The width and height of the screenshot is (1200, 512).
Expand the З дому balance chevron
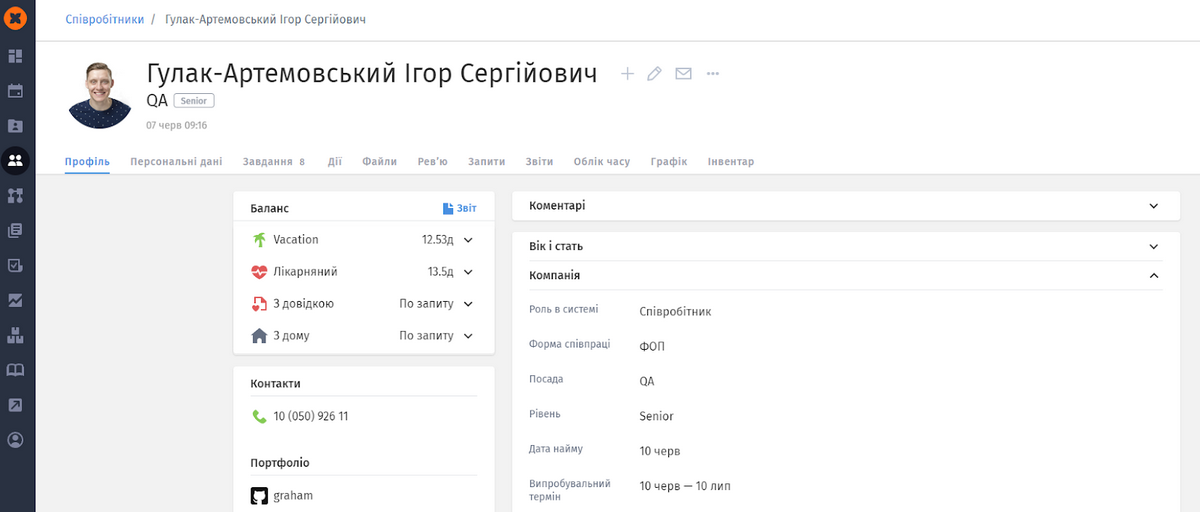pos(468,336)
